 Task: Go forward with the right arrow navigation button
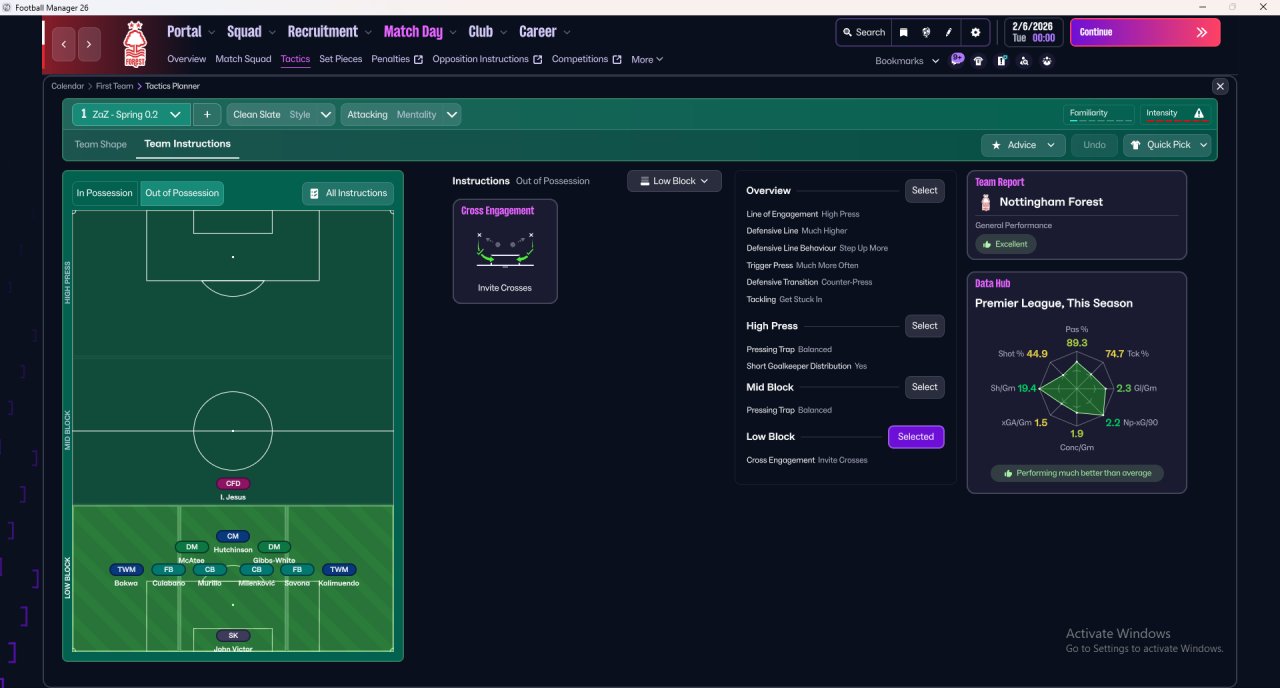90,44
